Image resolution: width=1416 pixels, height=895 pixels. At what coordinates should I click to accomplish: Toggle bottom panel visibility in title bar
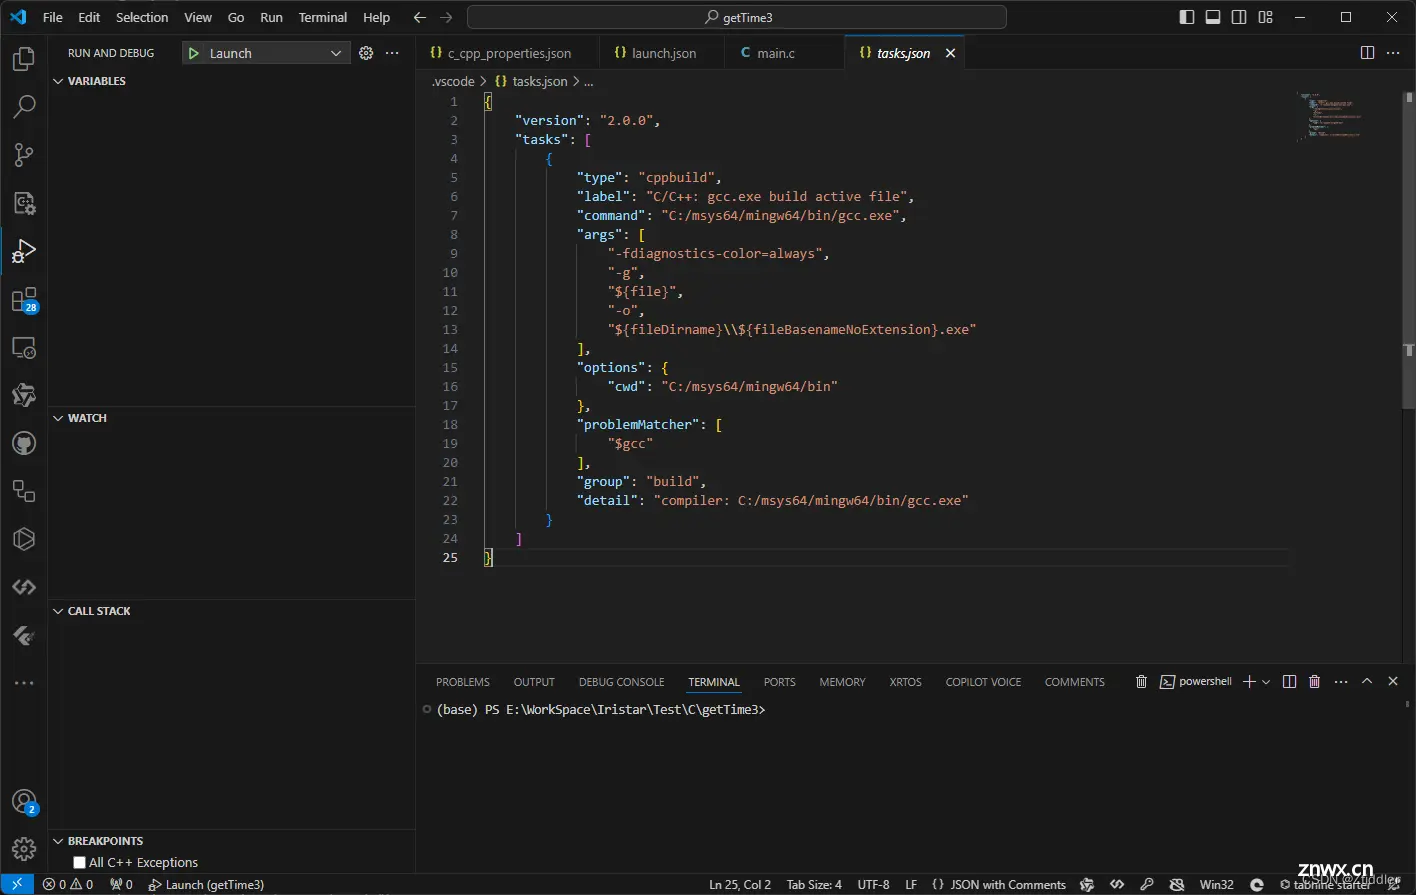pos(1213,17)
